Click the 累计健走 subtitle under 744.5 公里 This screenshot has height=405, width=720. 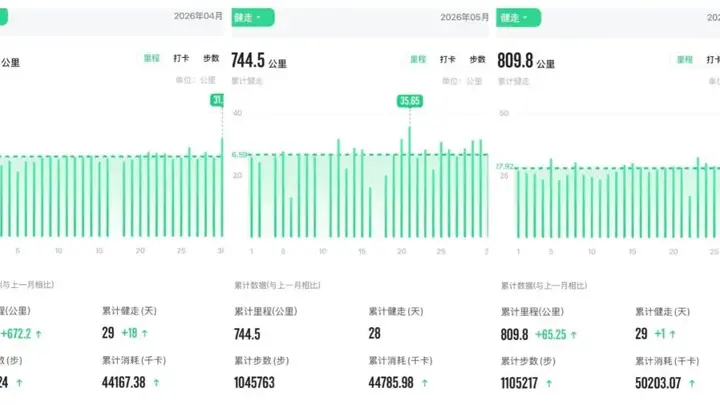247,81
